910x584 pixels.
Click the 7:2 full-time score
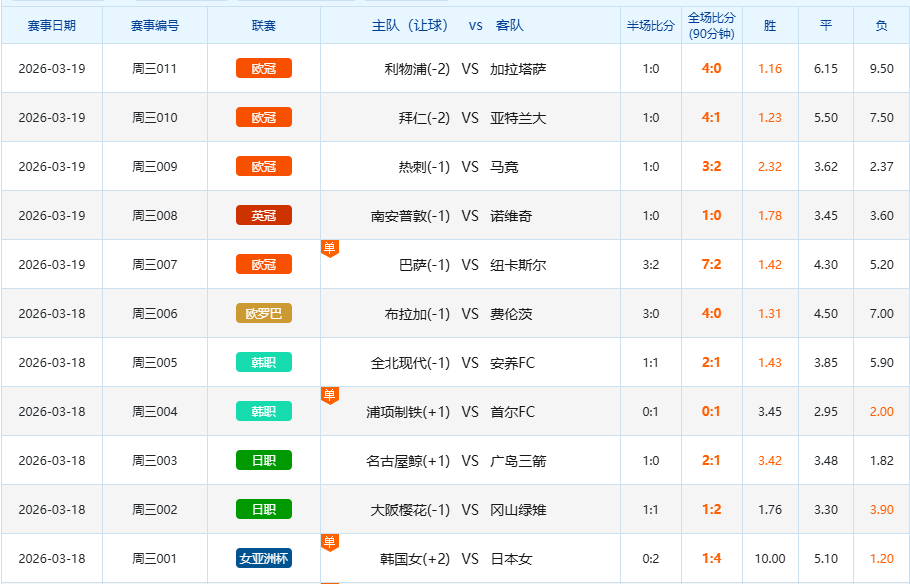(711, 265)
